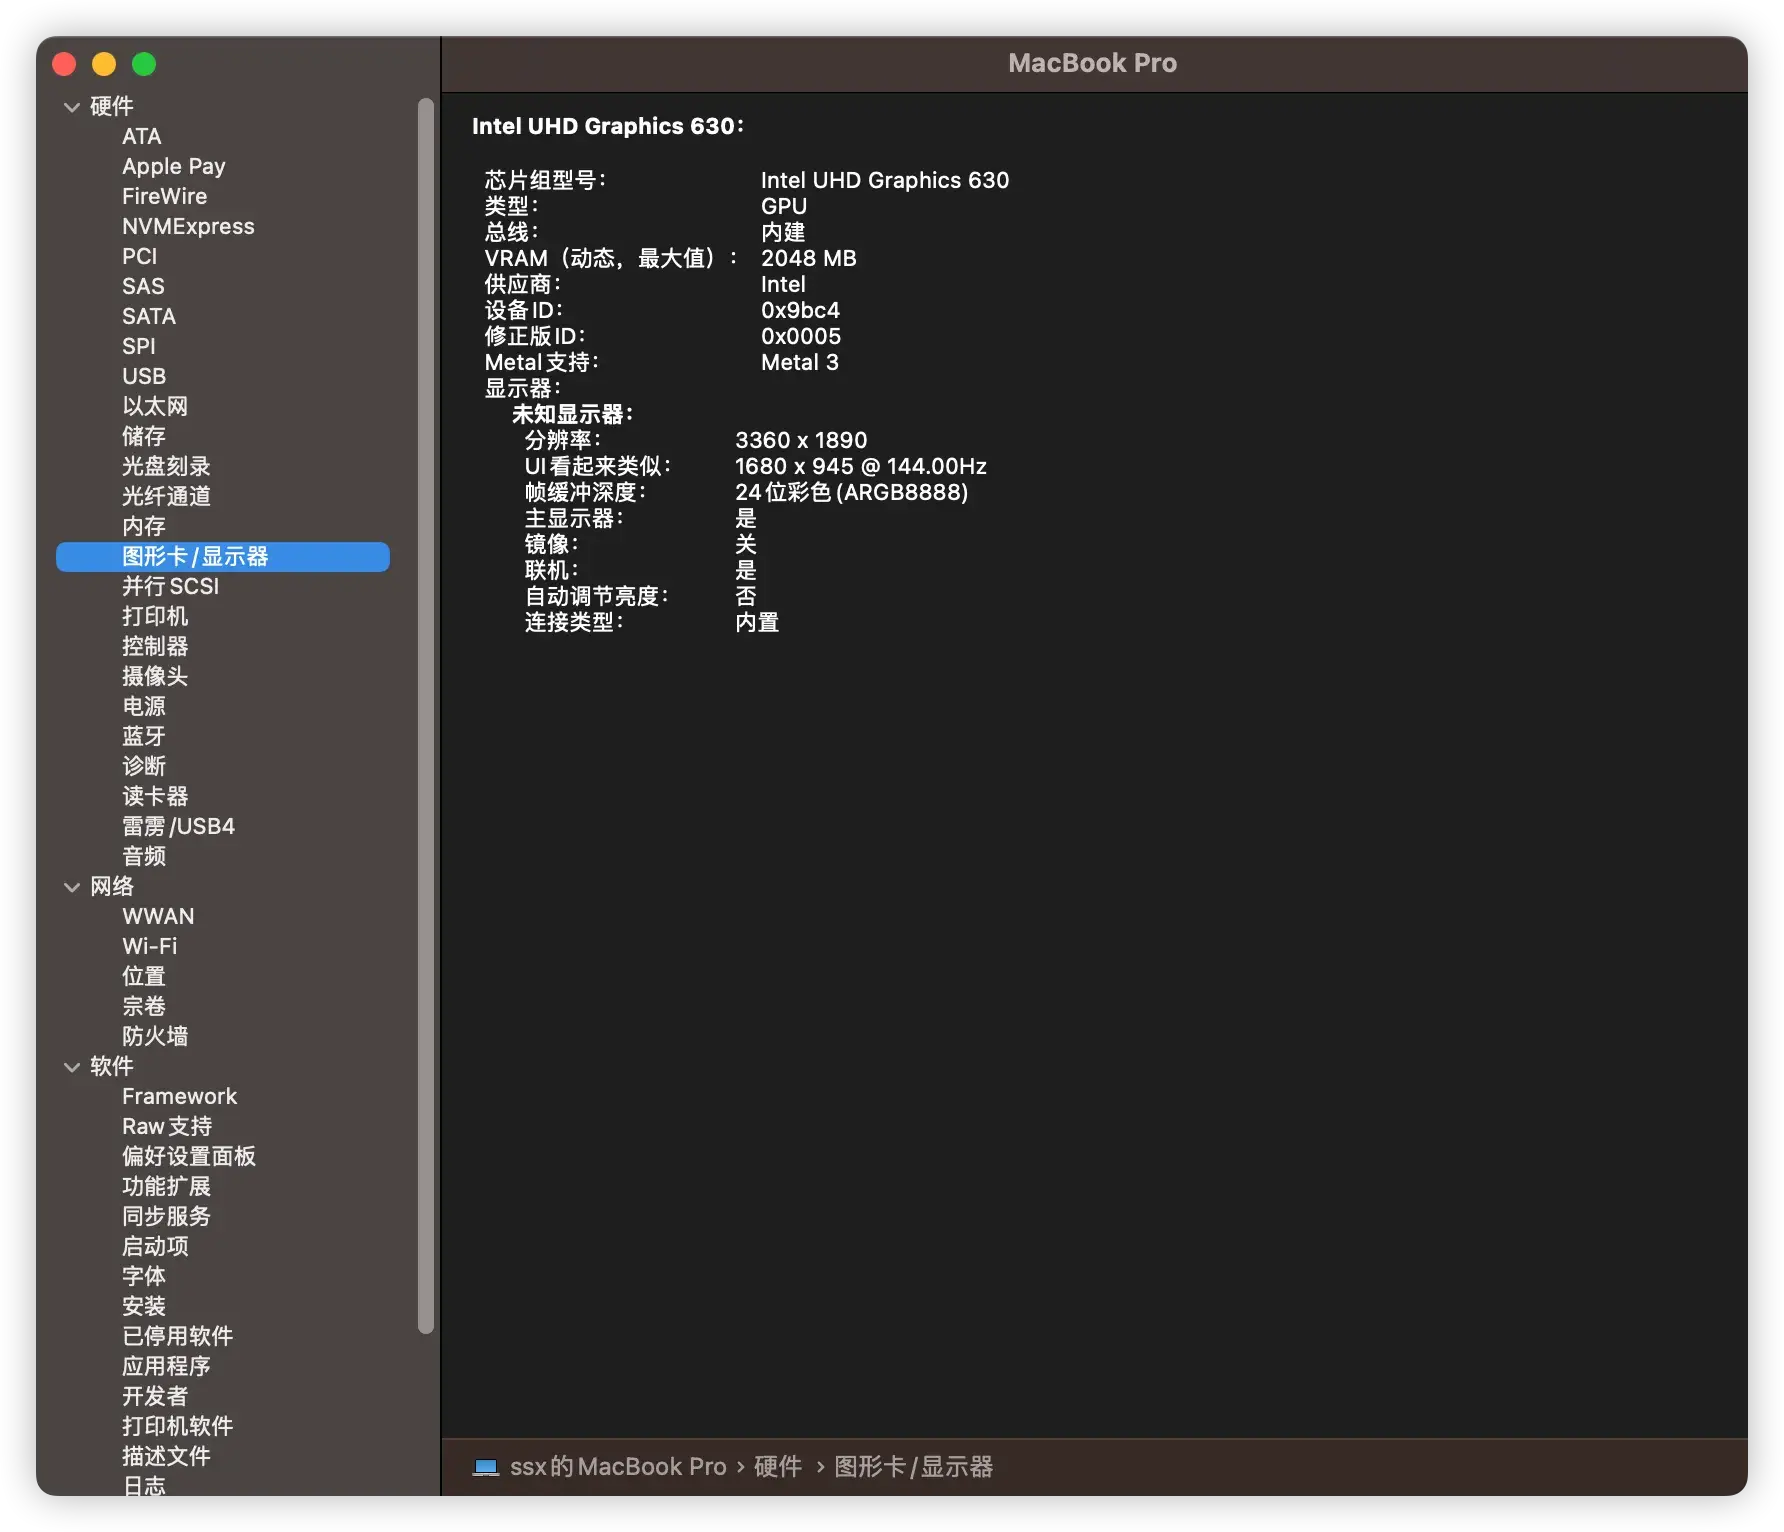Select the highlighted 图形卡/显示器 sidebar row

[223, 557]
